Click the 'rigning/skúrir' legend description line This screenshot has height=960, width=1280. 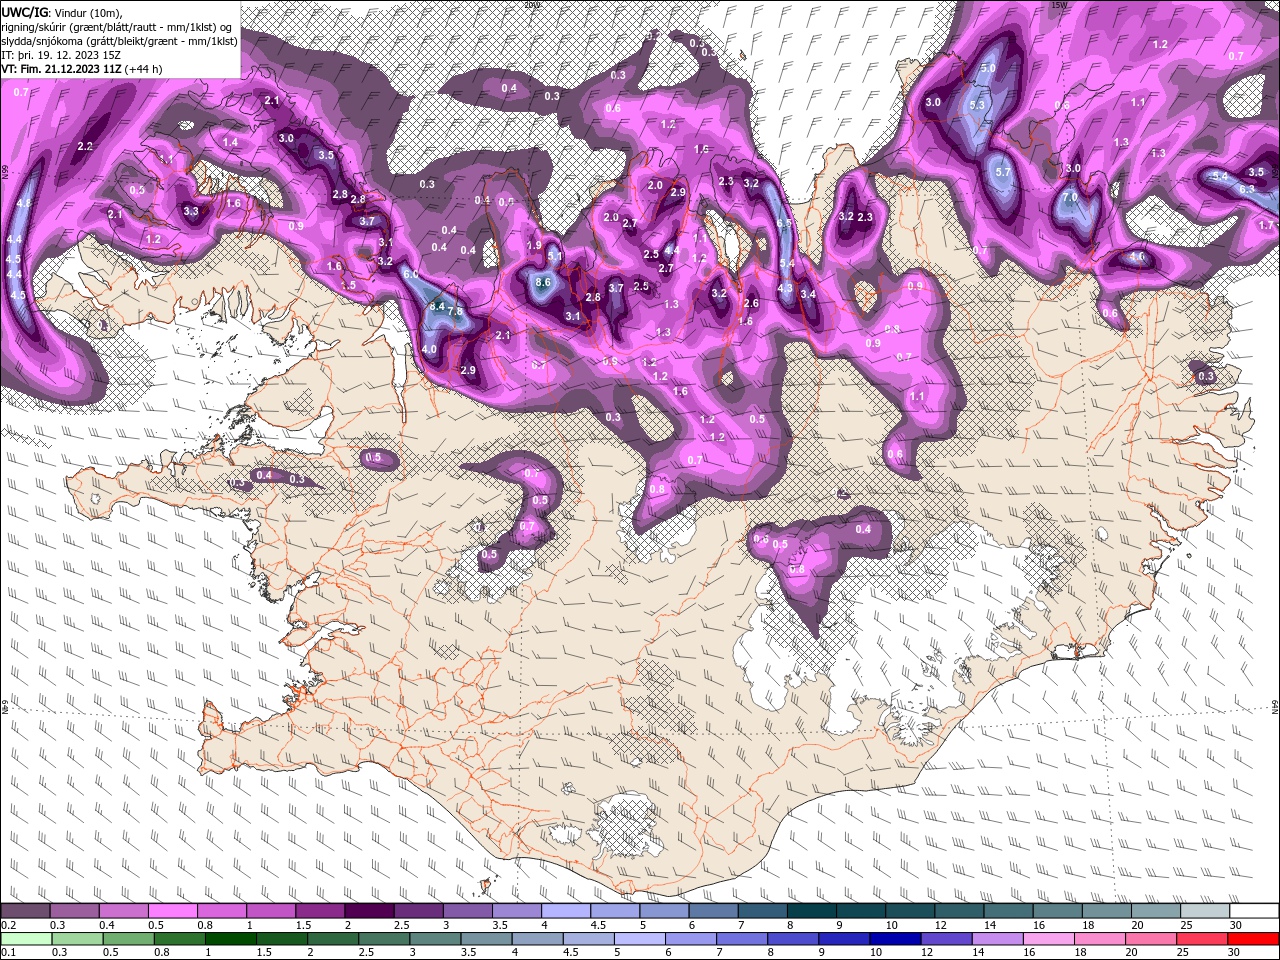(x=118, y=26)
